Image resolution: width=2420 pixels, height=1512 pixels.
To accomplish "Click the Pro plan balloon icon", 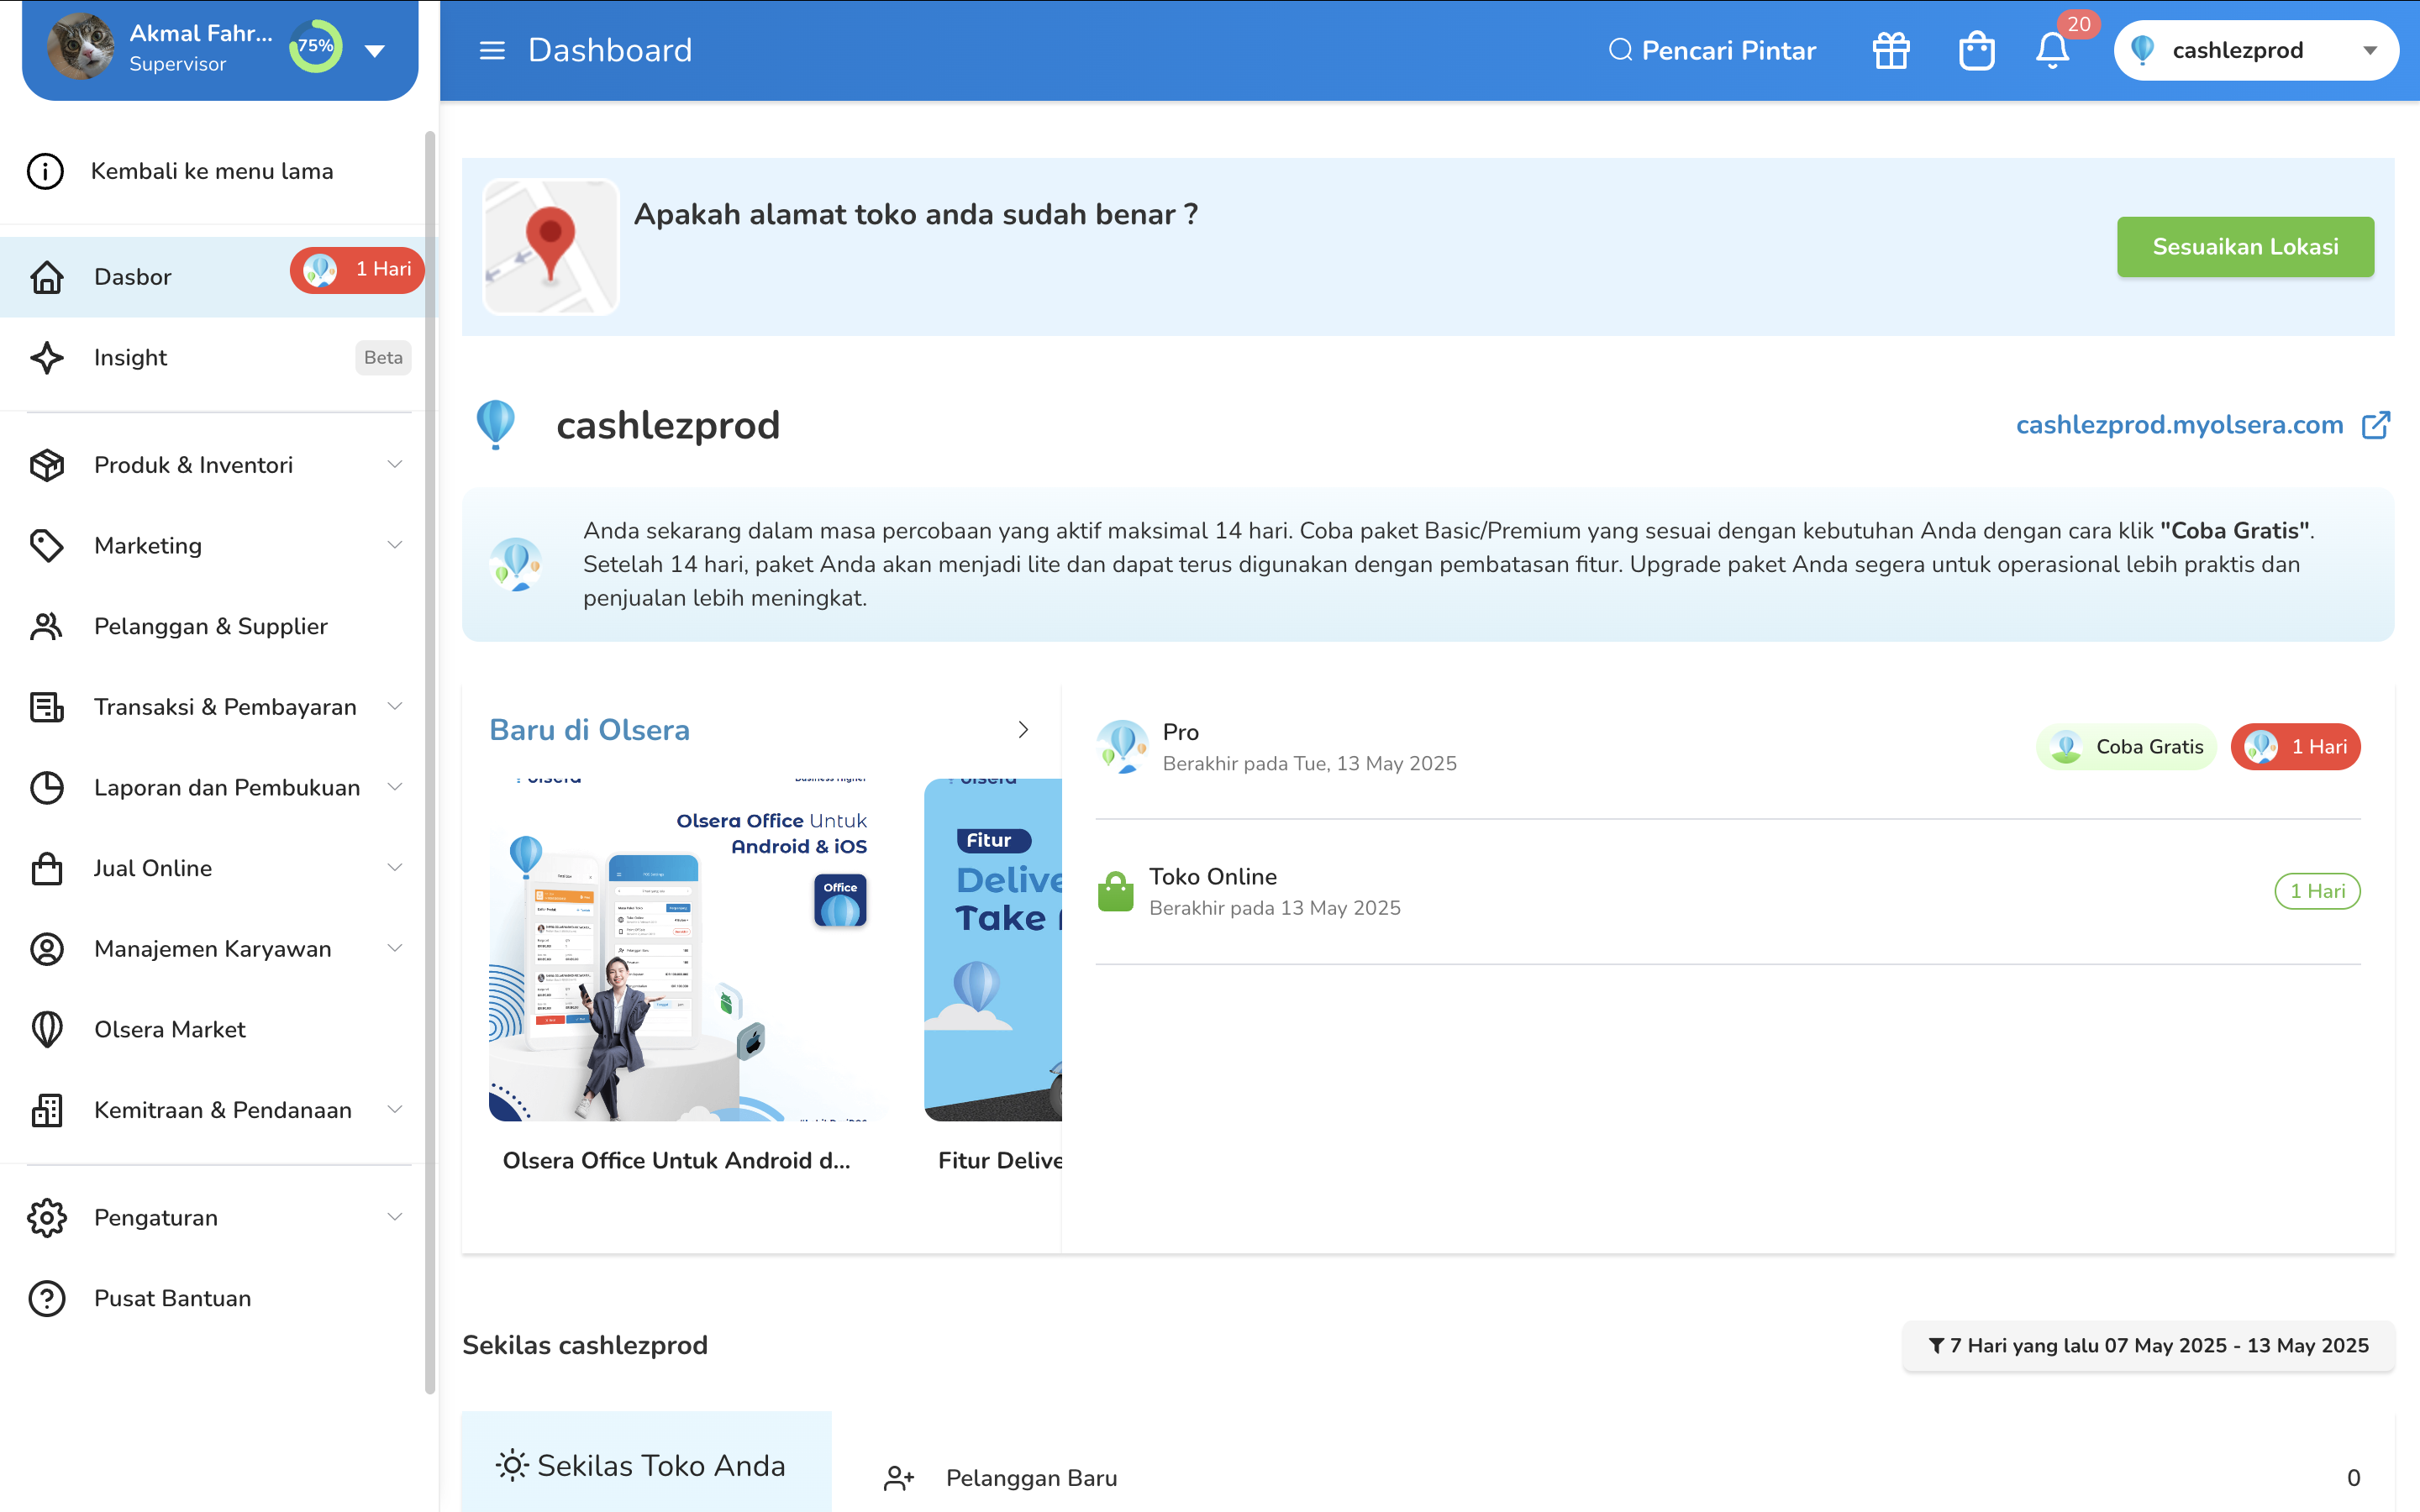I will tap(1122, 747).
